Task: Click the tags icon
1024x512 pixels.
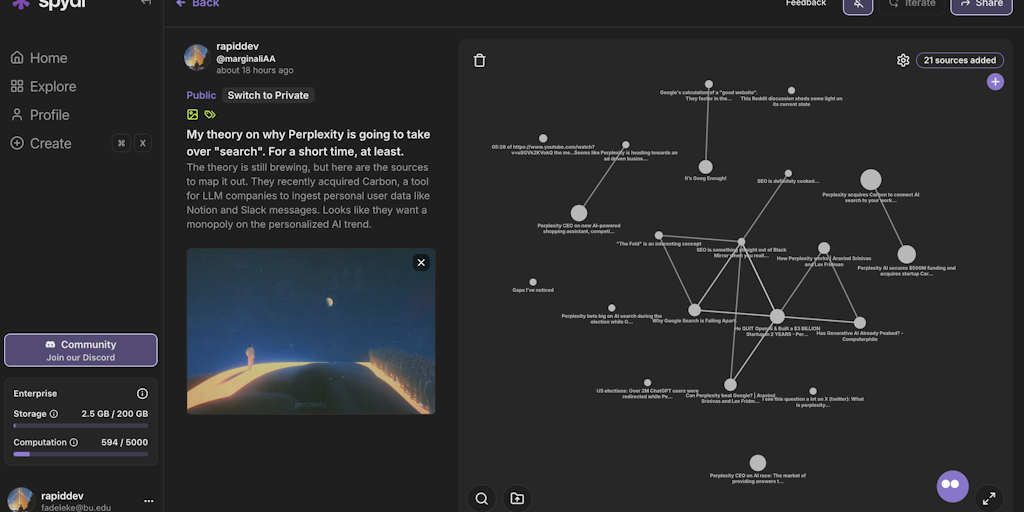Action: pos(210,114)
